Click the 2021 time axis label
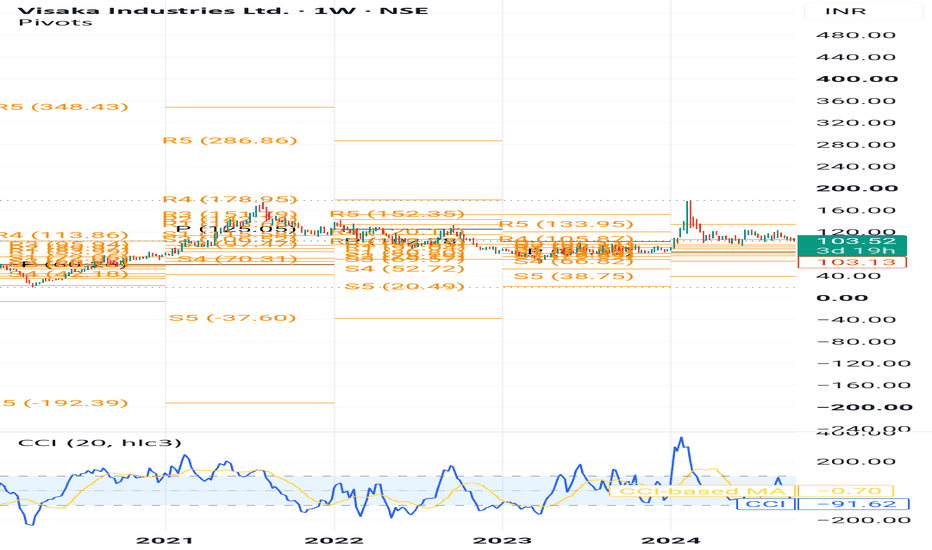The width and height of the screenshot is (932, 550). pyautogui.click(x=165, y=540)
